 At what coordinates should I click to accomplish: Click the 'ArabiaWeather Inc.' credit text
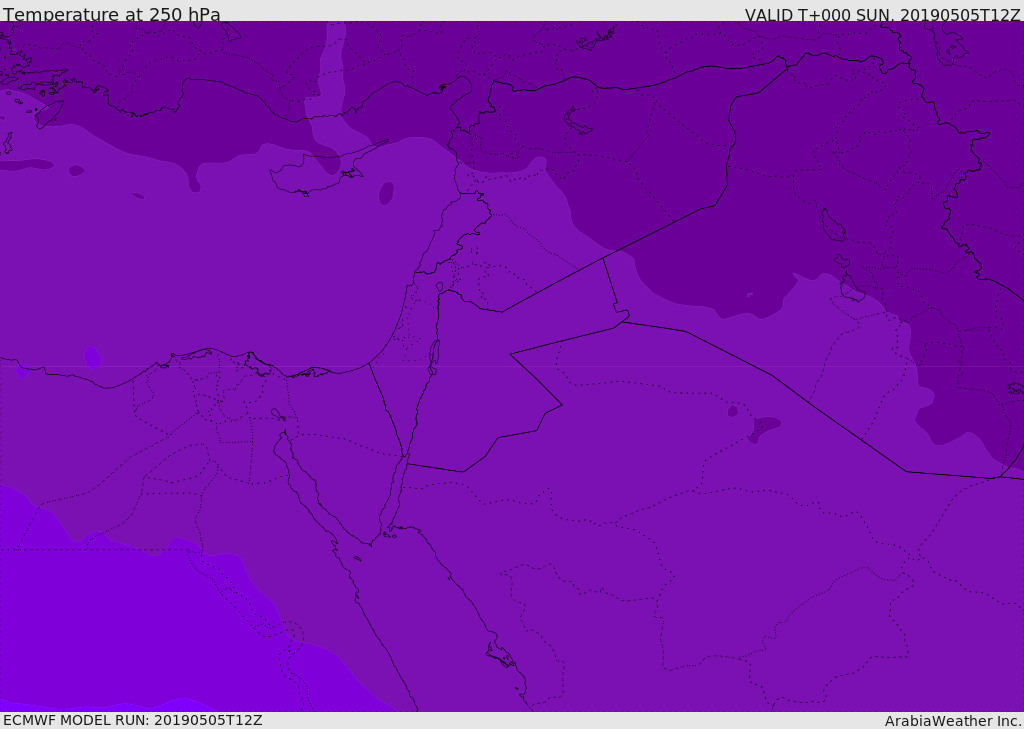point(954,721)
